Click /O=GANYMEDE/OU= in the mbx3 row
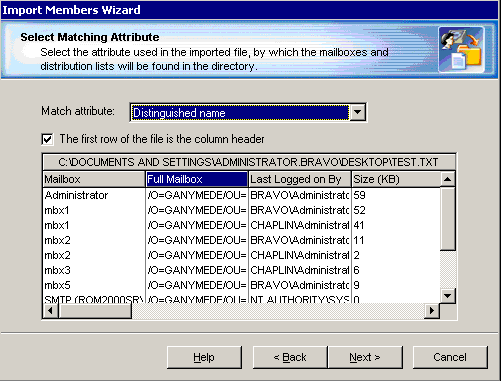Viewport: 501px width, 381px height. (197, 270)
